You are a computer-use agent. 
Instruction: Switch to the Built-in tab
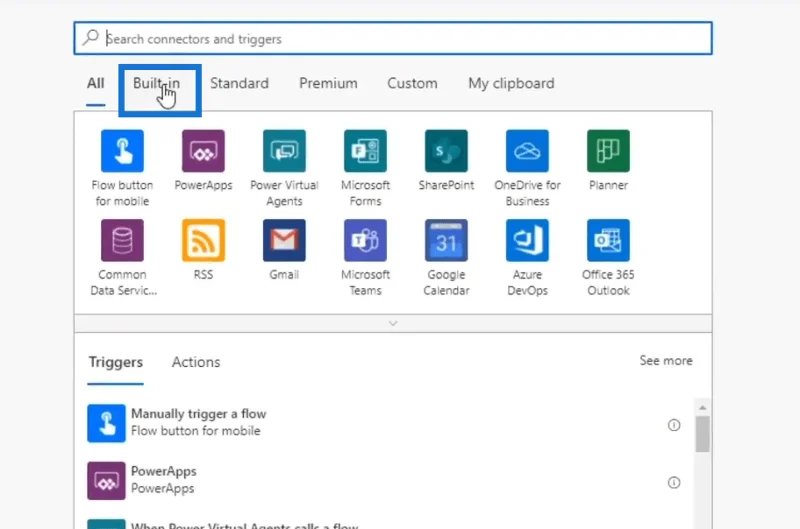[156, 83]
